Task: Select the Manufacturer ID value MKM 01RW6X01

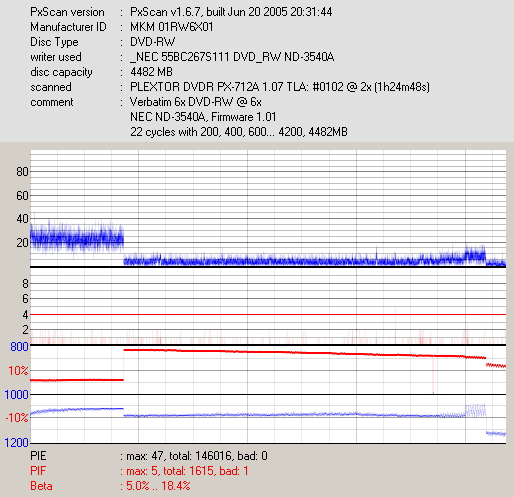Action: click(172, 27)
